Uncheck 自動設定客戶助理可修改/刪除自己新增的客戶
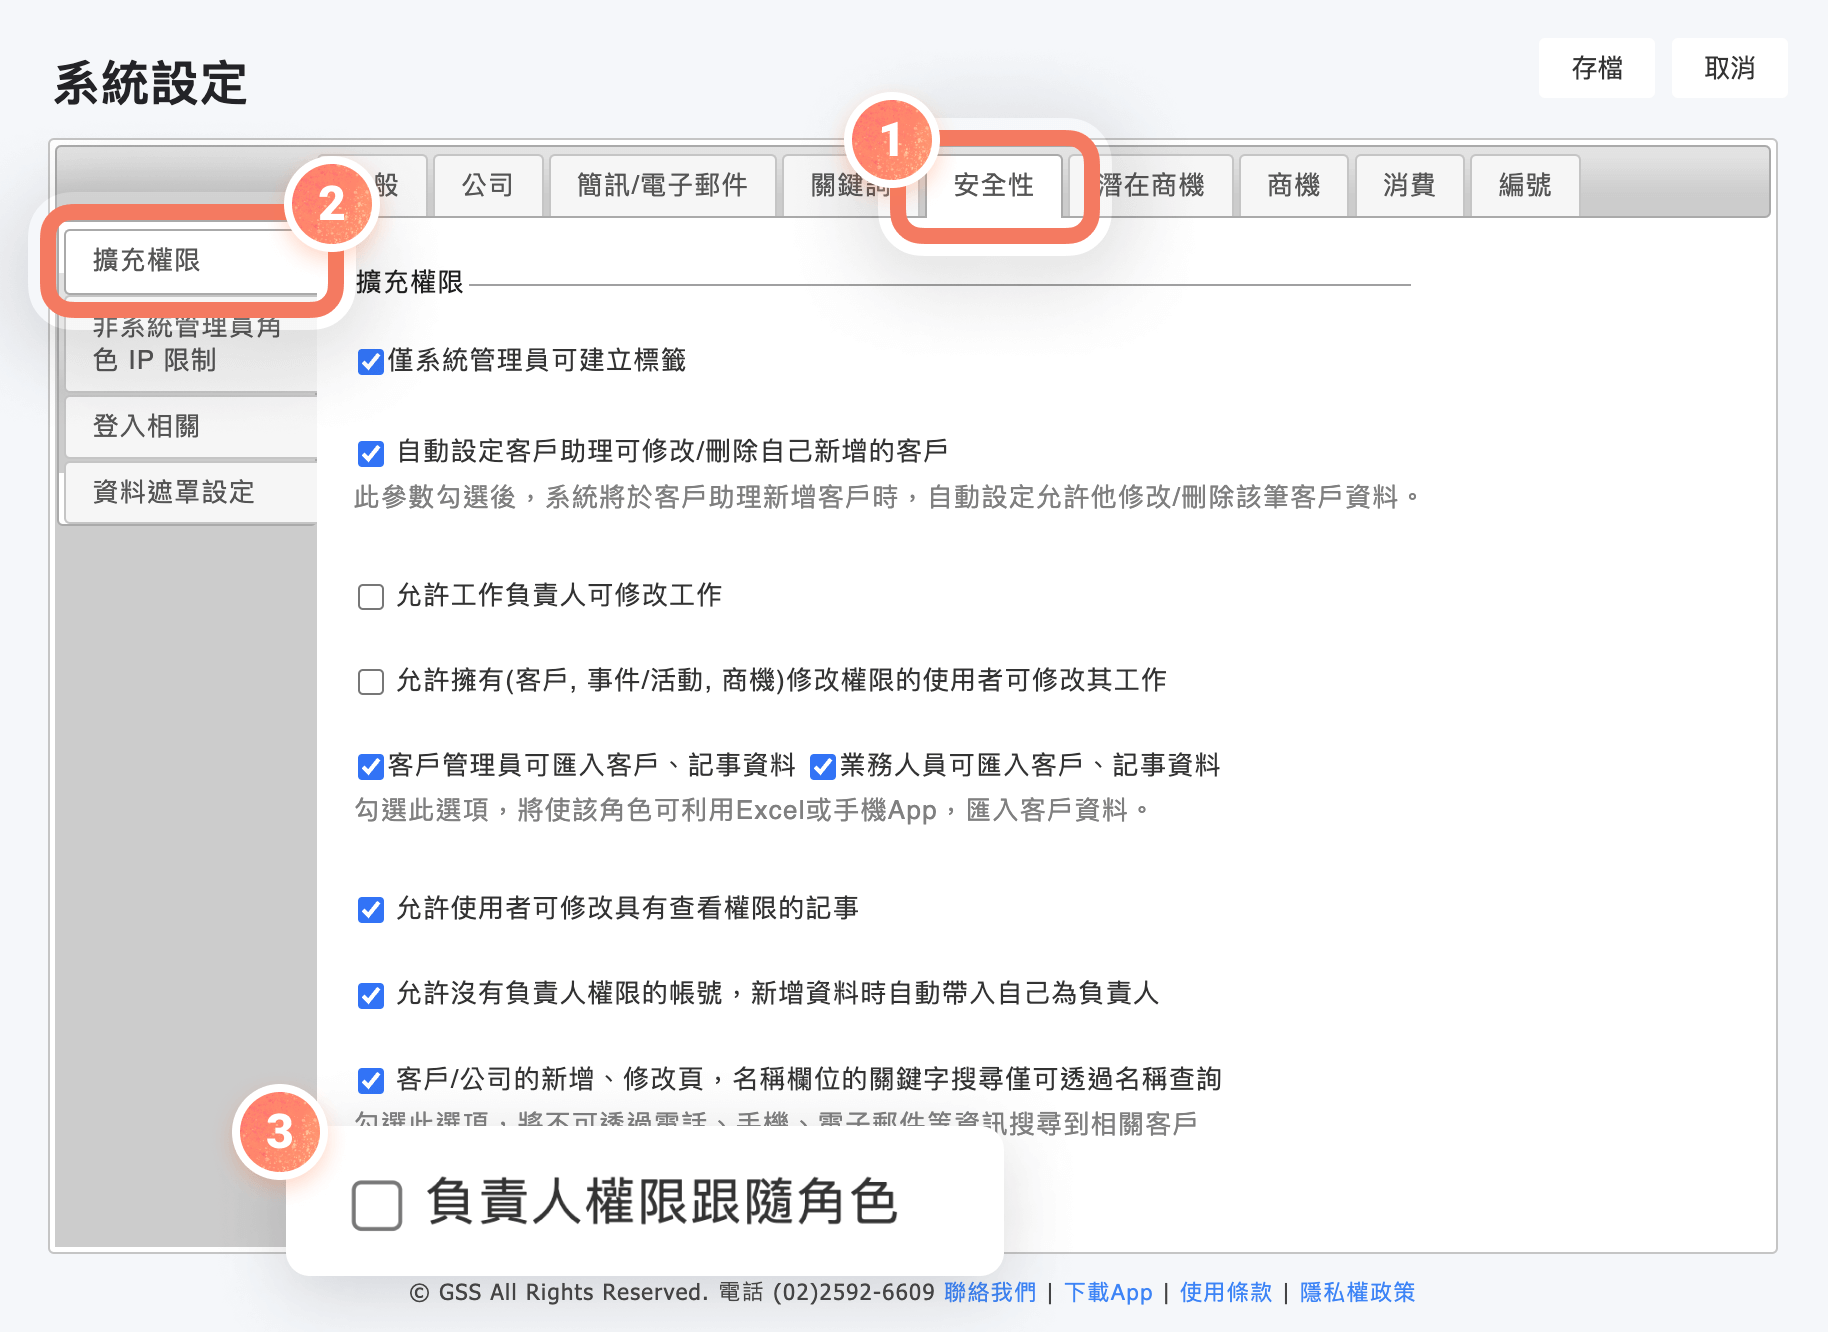The image size is (1828, 1332). tap(371, 453)
